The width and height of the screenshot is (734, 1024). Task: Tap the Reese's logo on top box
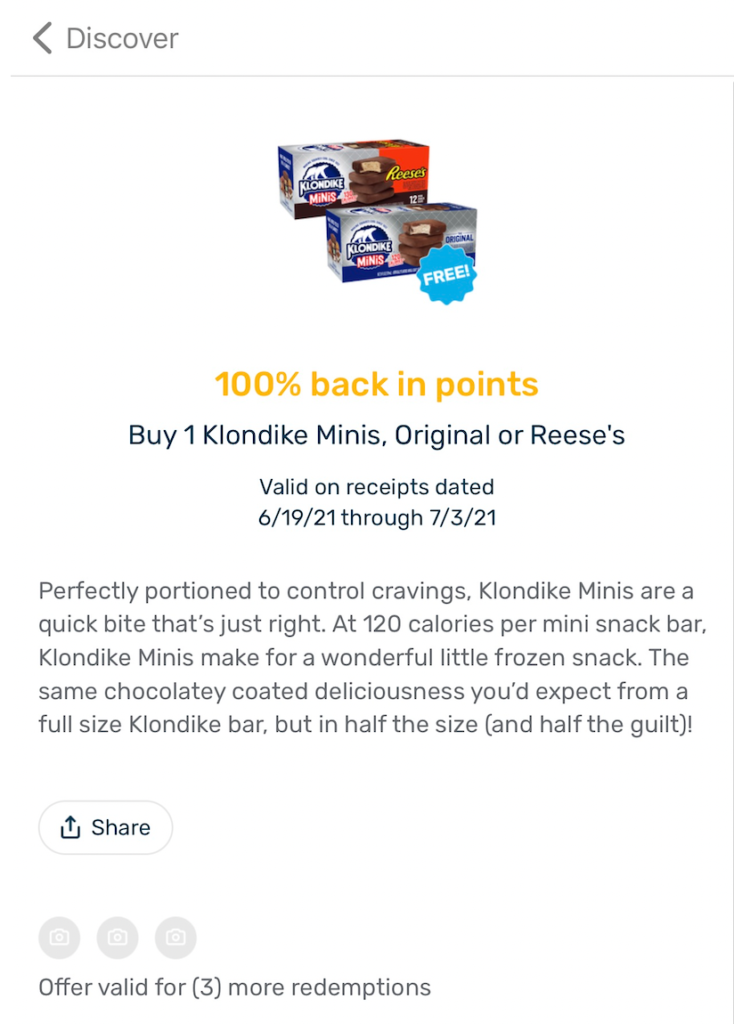(x=406, y=174)
